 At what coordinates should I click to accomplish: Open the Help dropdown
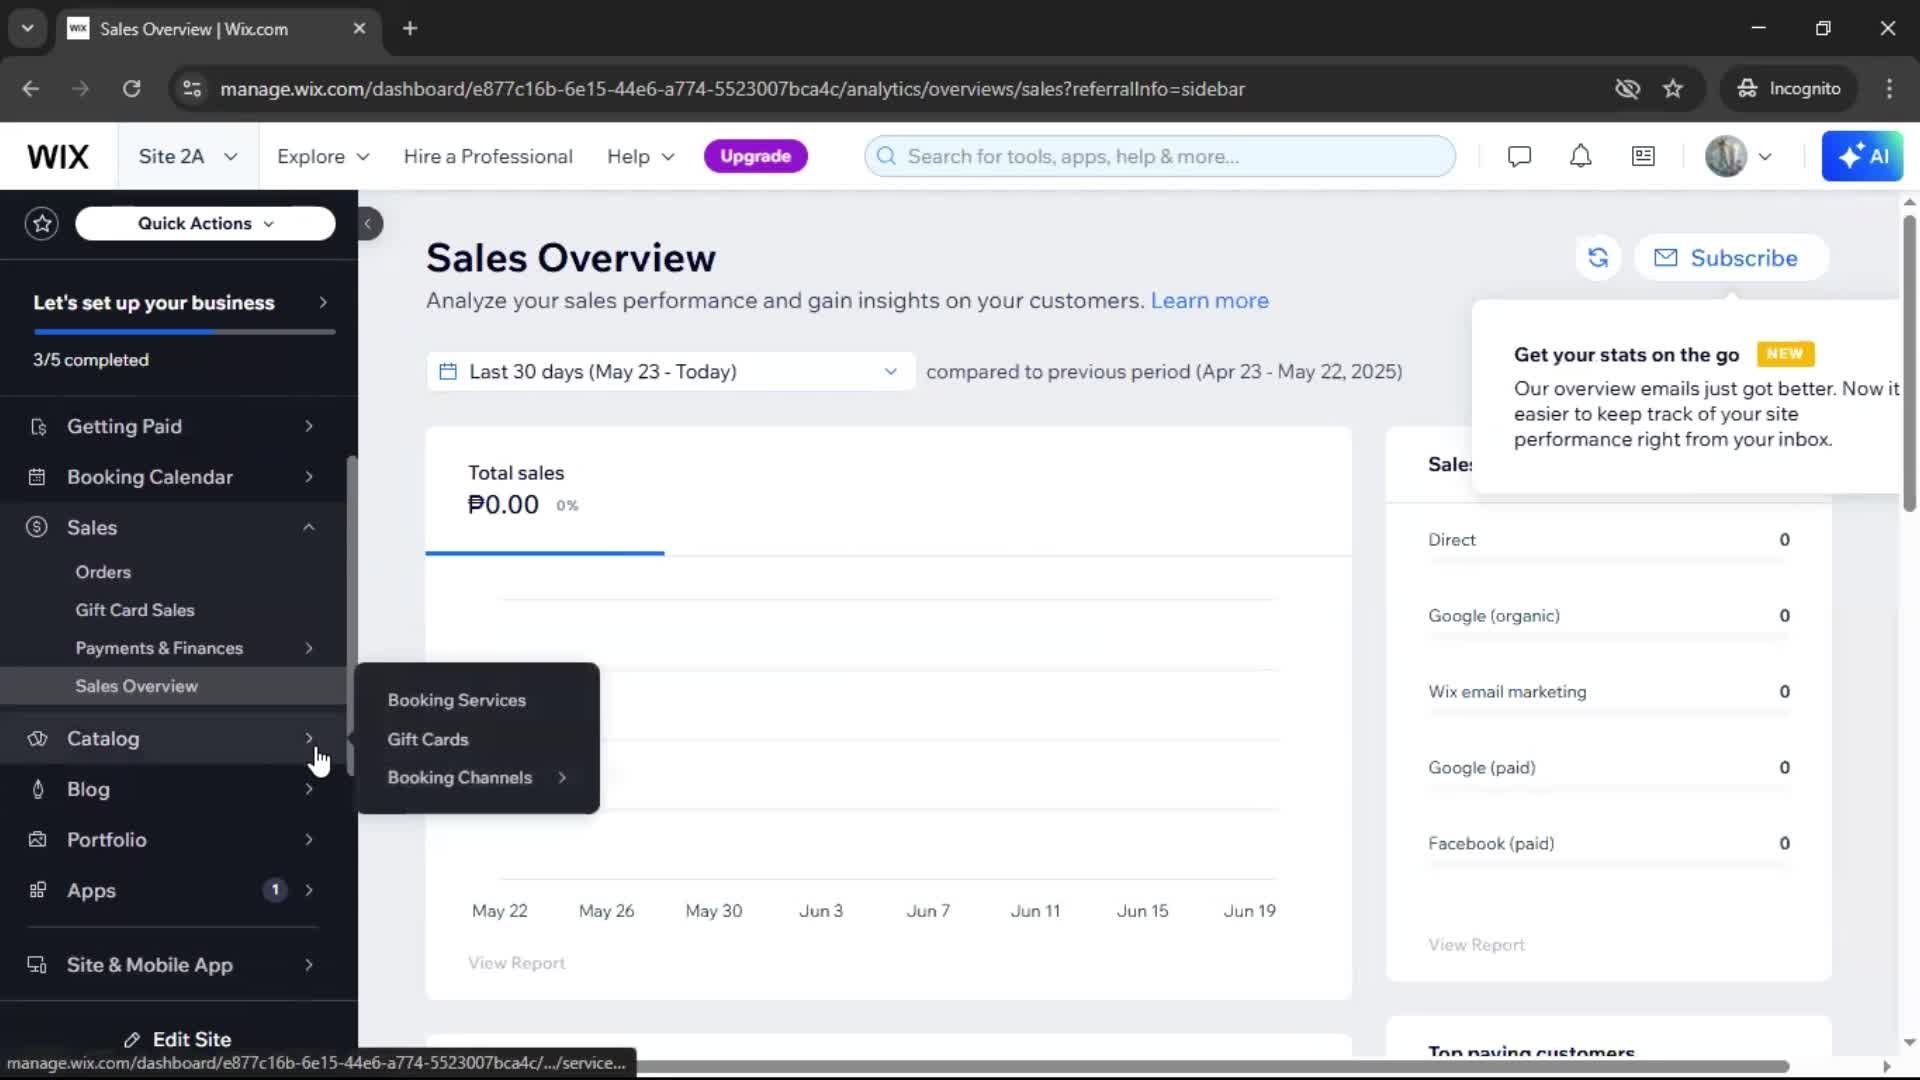640,157
